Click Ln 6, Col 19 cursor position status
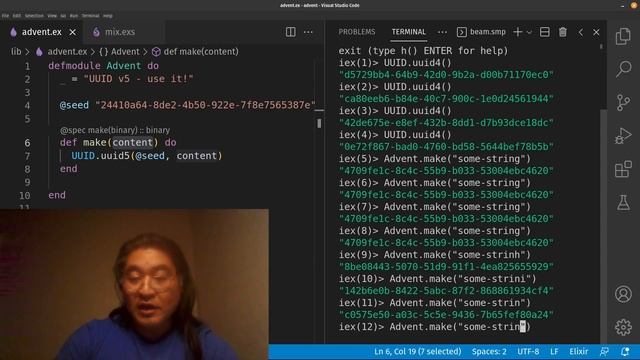This screenshot has width=640, height=360. tap(418, 351)
